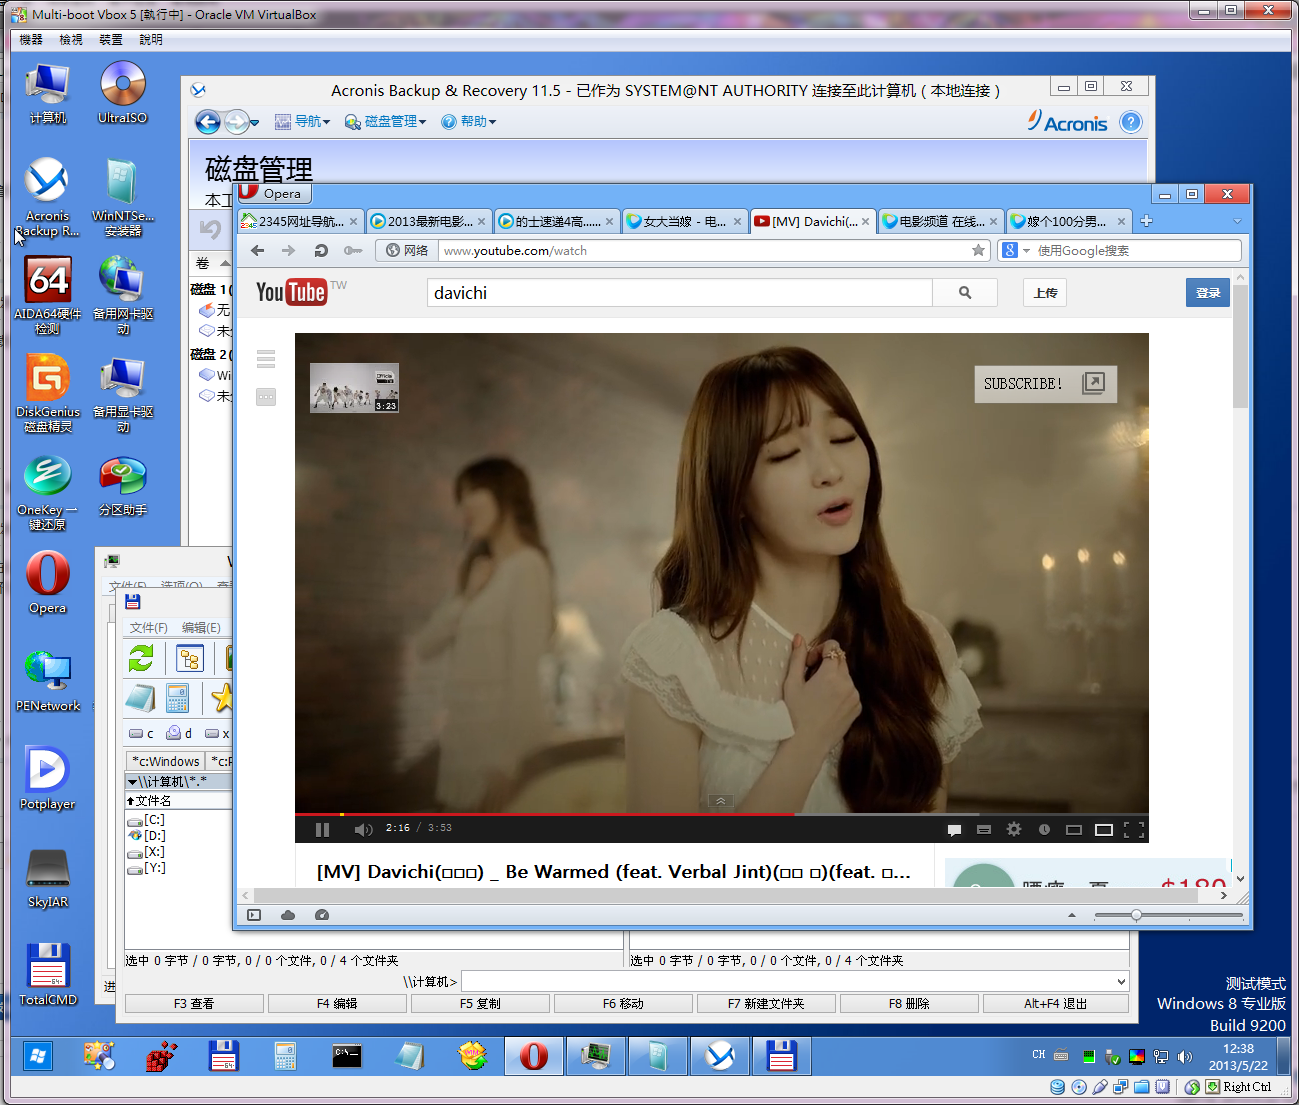Click Opera Link cloud icon

288,915
